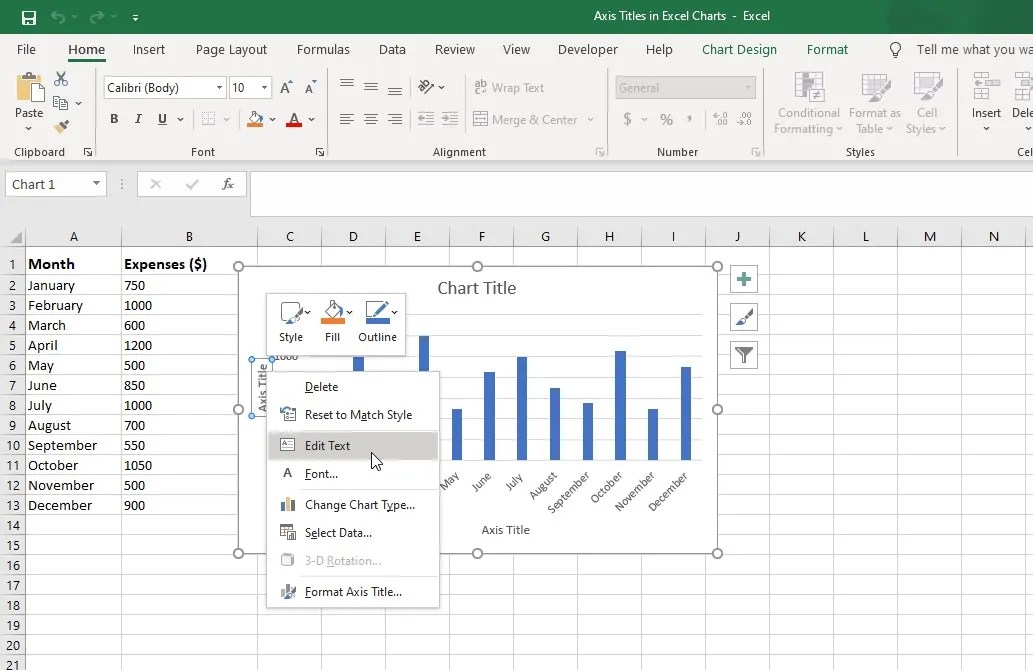This screenshot has width=1033, height=670.
Task: Open Chart Styles with the brush icon
Action: [x=743, y=317]
